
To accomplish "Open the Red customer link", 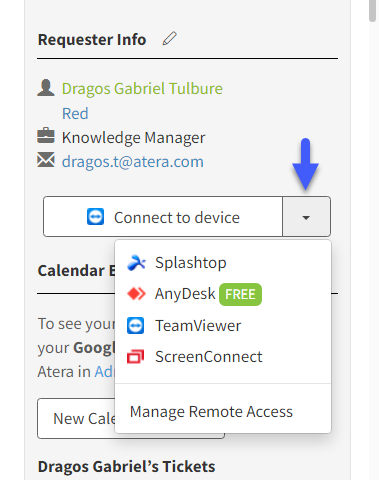I will [x=75, y=114].
